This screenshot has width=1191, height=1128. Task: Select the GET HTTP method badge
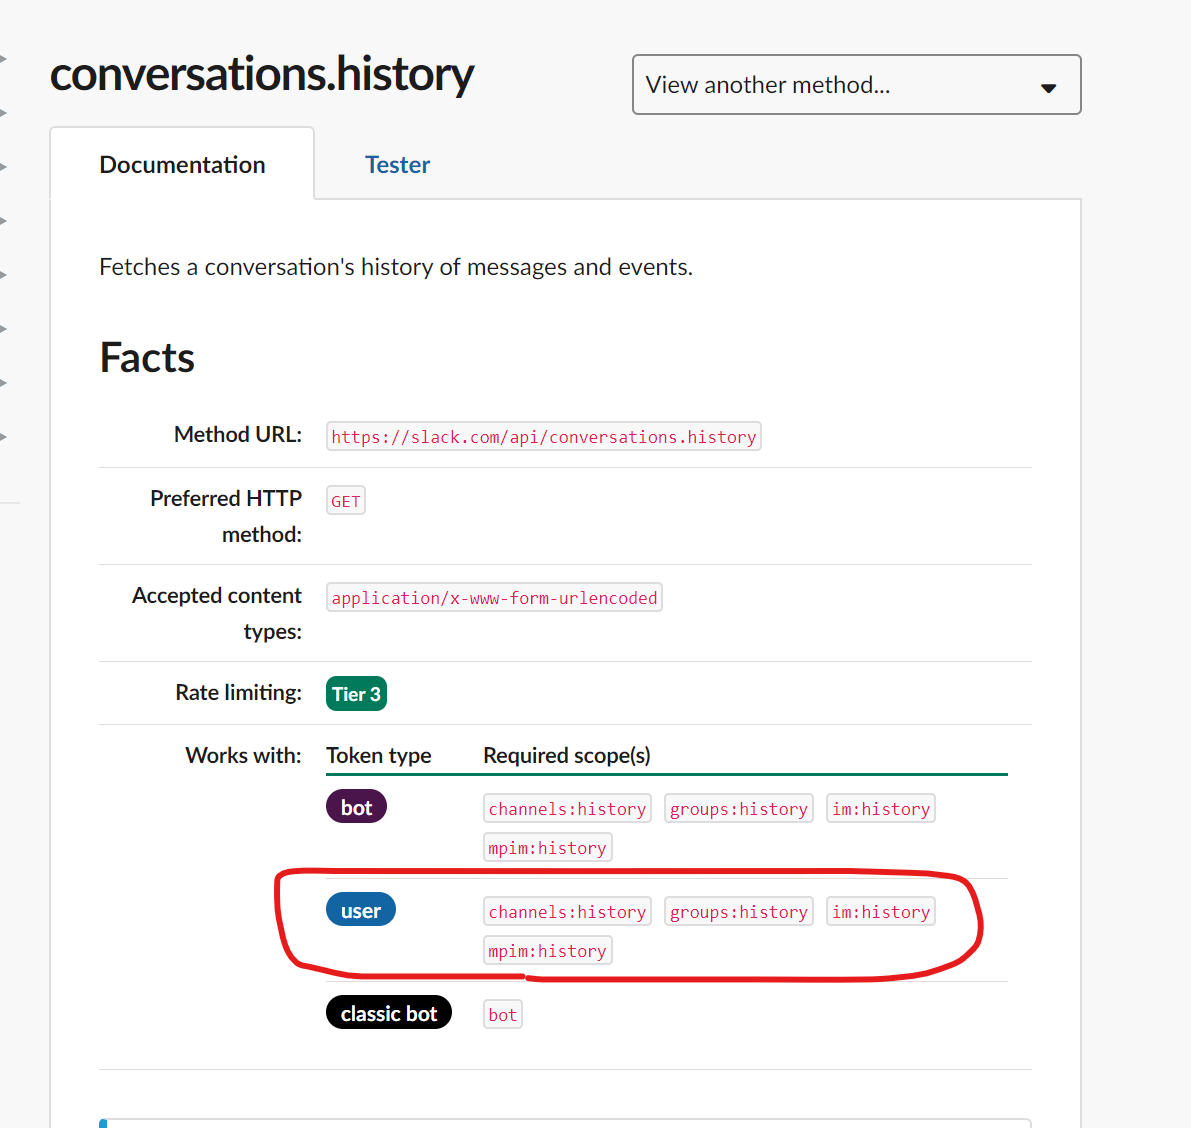pos(345,500)
